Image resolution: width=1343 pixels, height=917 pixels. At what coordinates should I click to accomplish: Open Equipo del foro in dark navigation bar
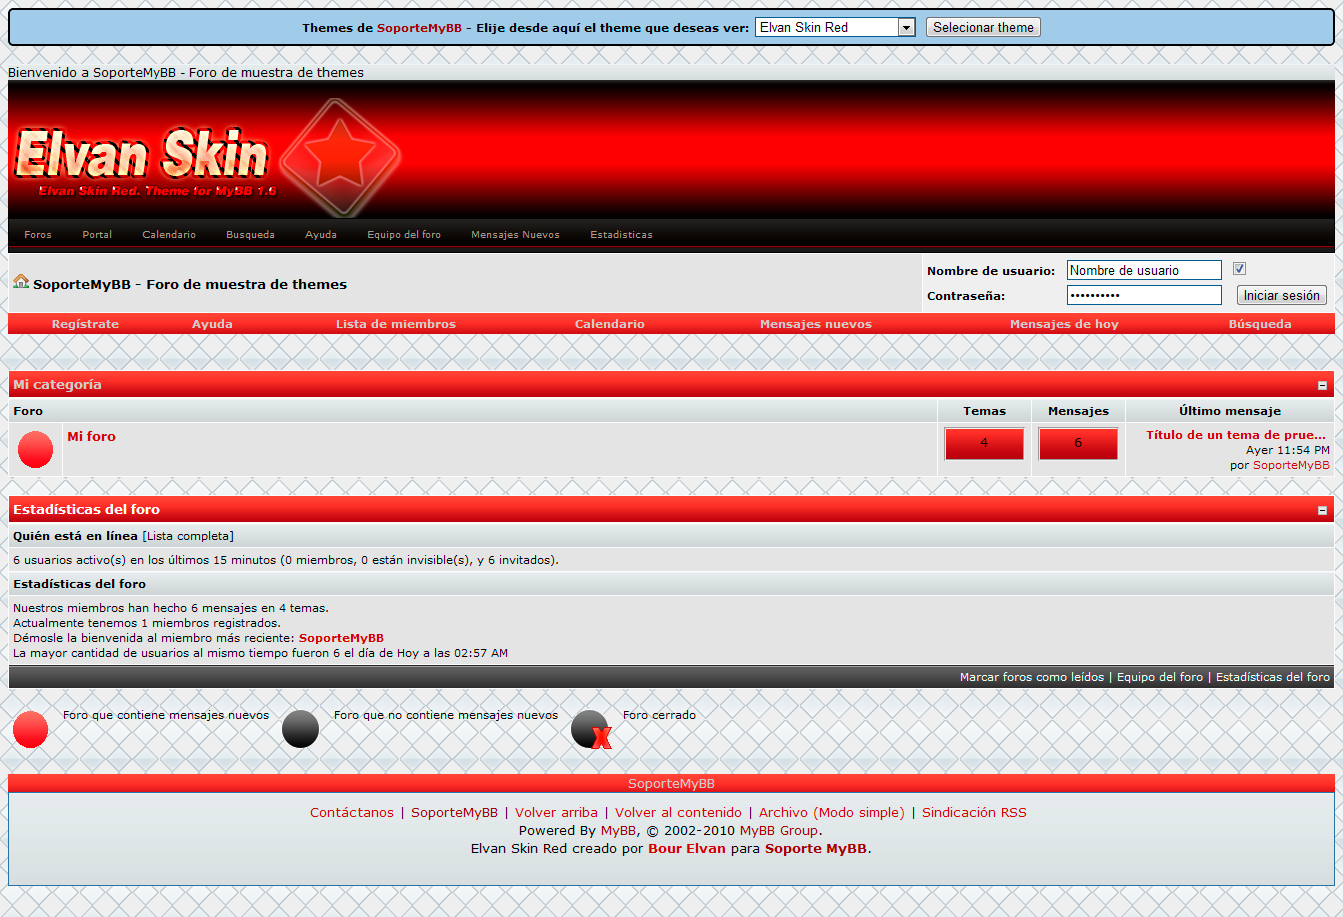point(404,235)
